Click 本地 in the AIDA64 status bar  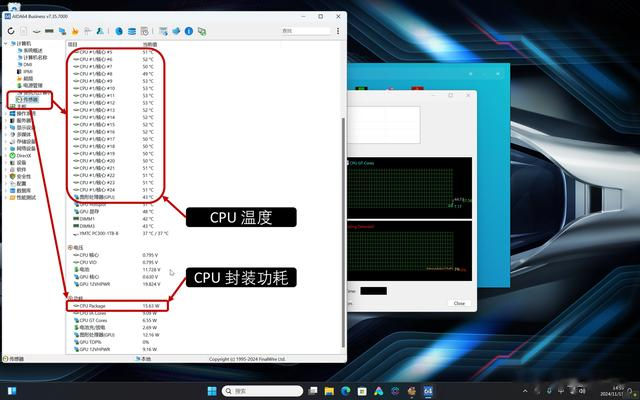click(143, 359)
